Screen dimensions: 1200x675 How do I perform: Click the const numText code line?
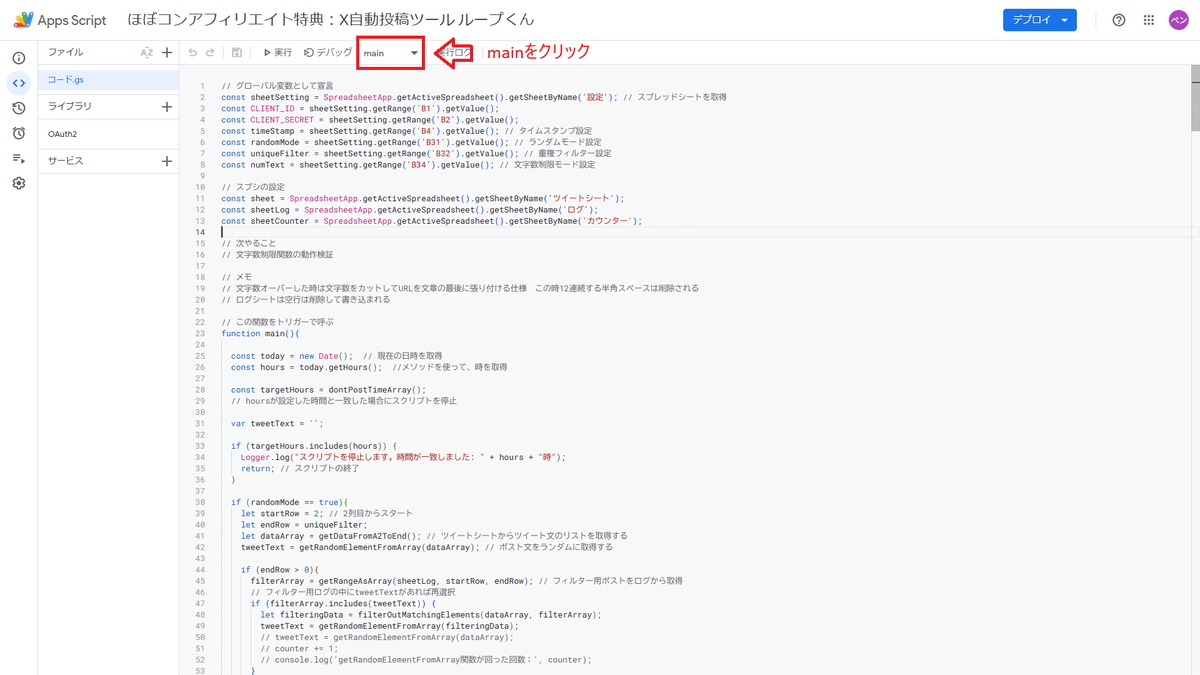[408, 164]
